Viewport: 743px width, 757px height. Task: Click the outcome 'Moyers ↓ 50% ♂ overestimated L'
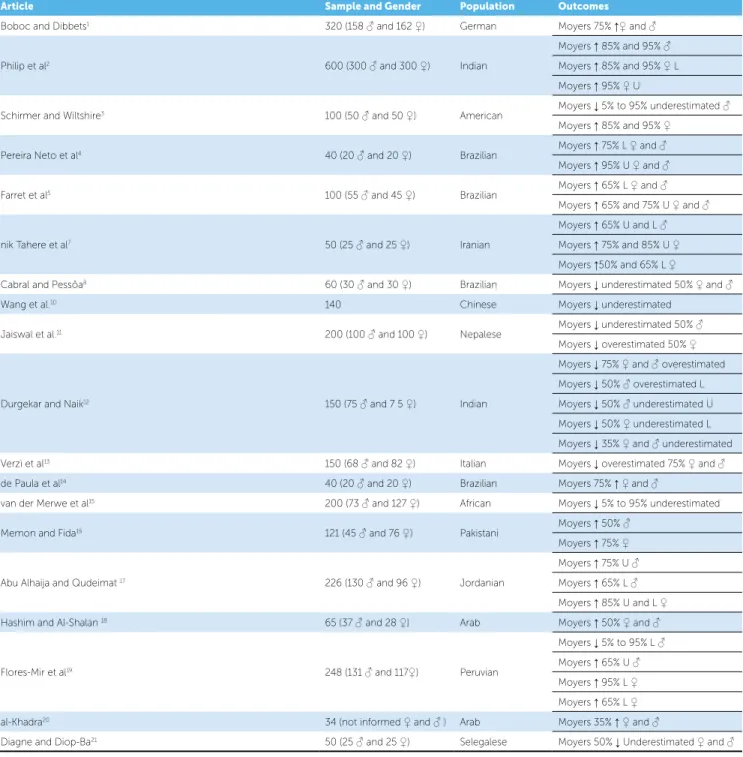click(631, 384)
